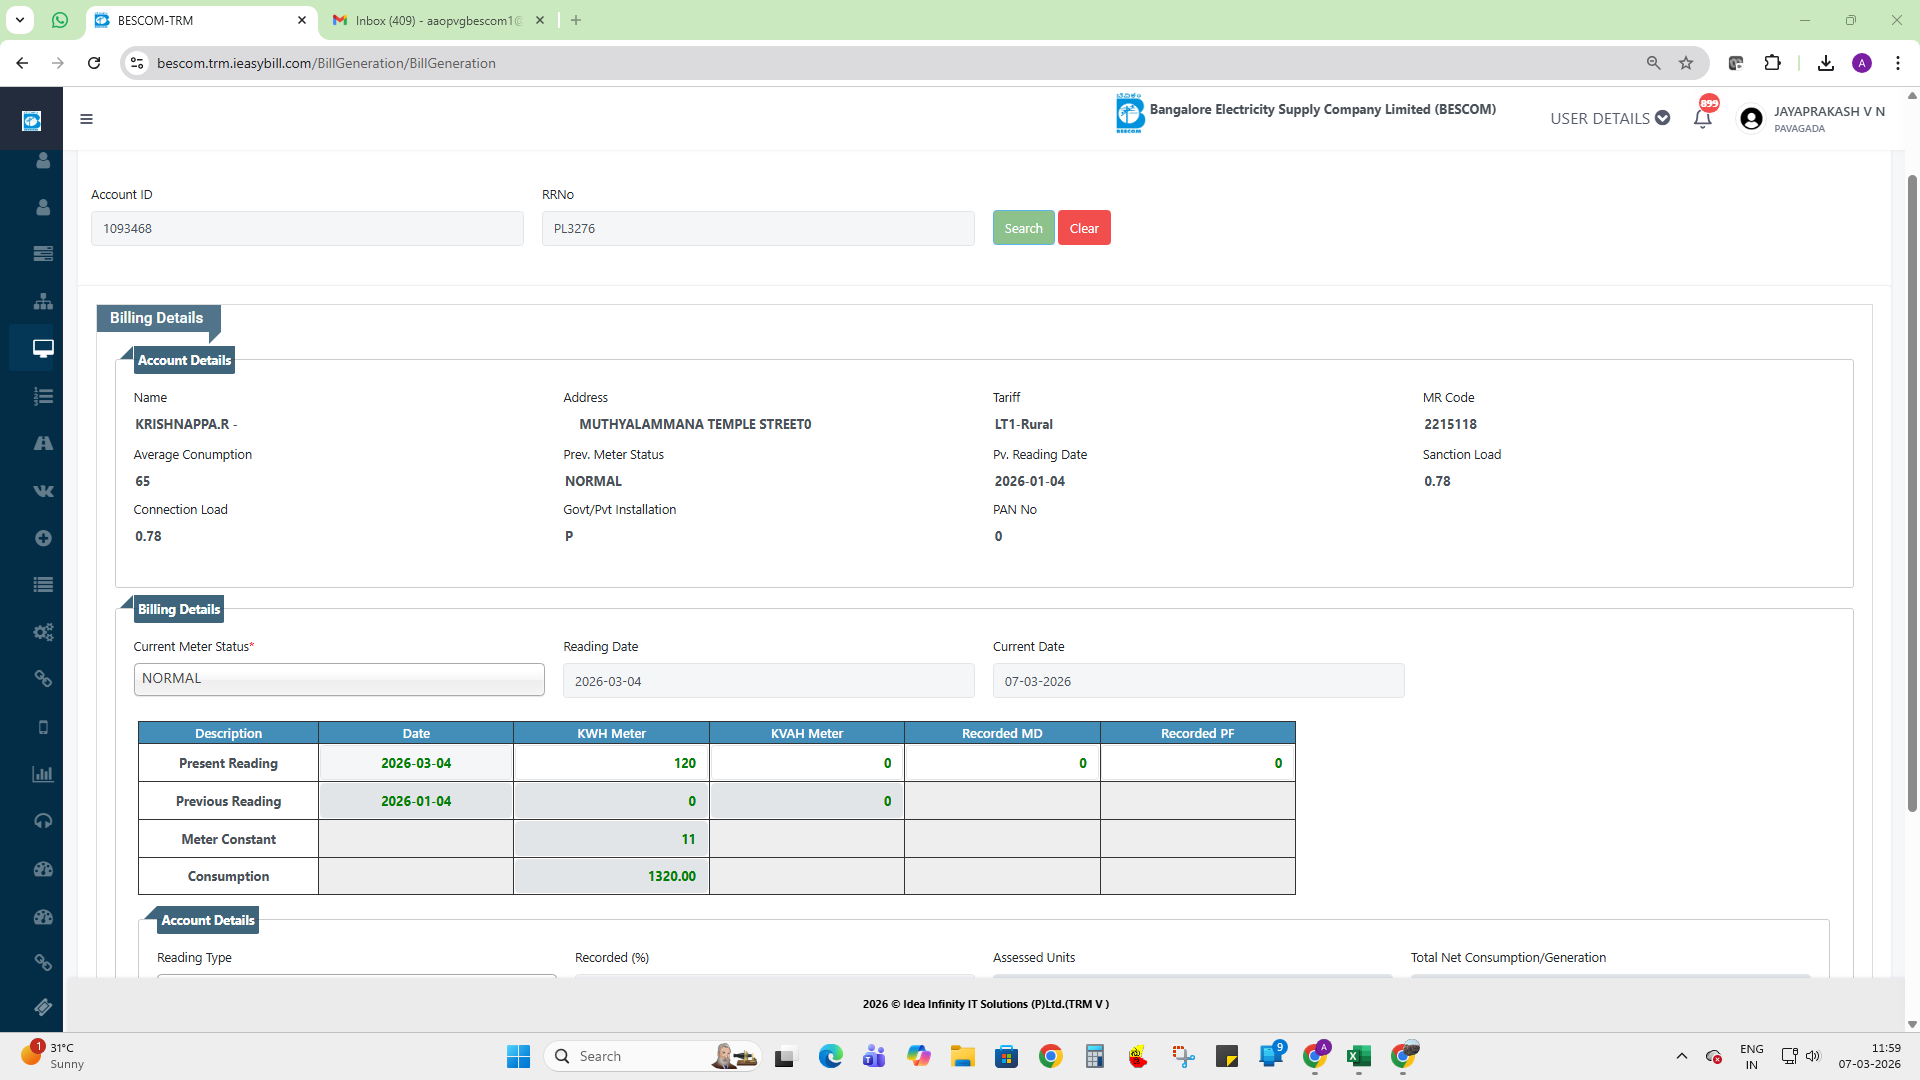Select the mobile phone sidebar icon

[x=43, y=727]
